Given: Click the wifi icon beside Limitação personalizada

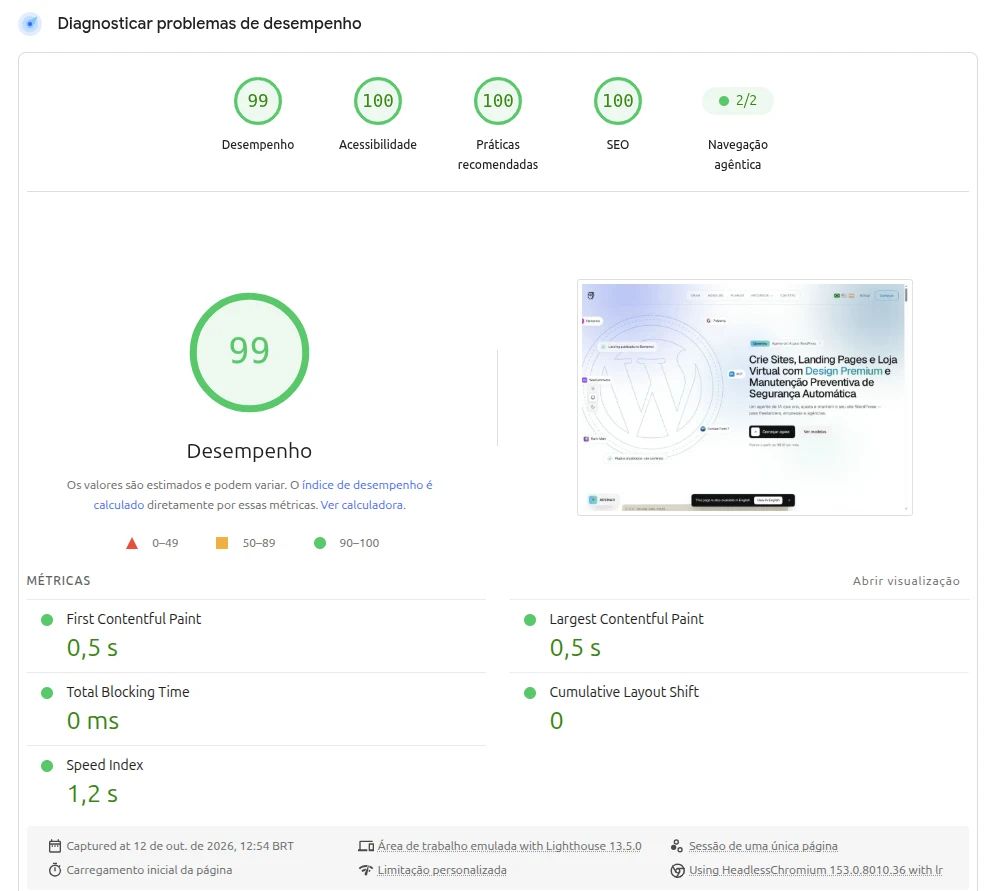Looking at the screenshot, I should click(366, 870).
